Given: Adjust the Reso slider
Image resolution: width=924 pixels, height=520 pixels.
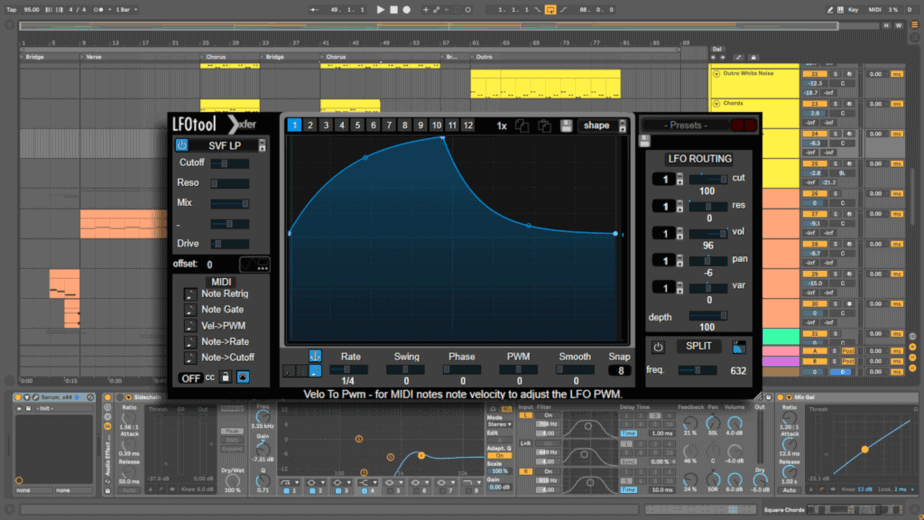Looking at the screenshot, I should click(230, 183).
